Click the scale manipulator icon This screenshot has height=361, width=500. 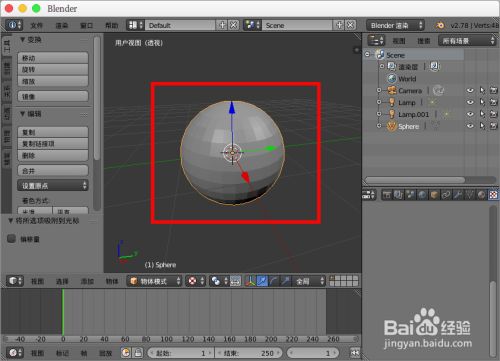pyautogui.click(x=285, y=281)
